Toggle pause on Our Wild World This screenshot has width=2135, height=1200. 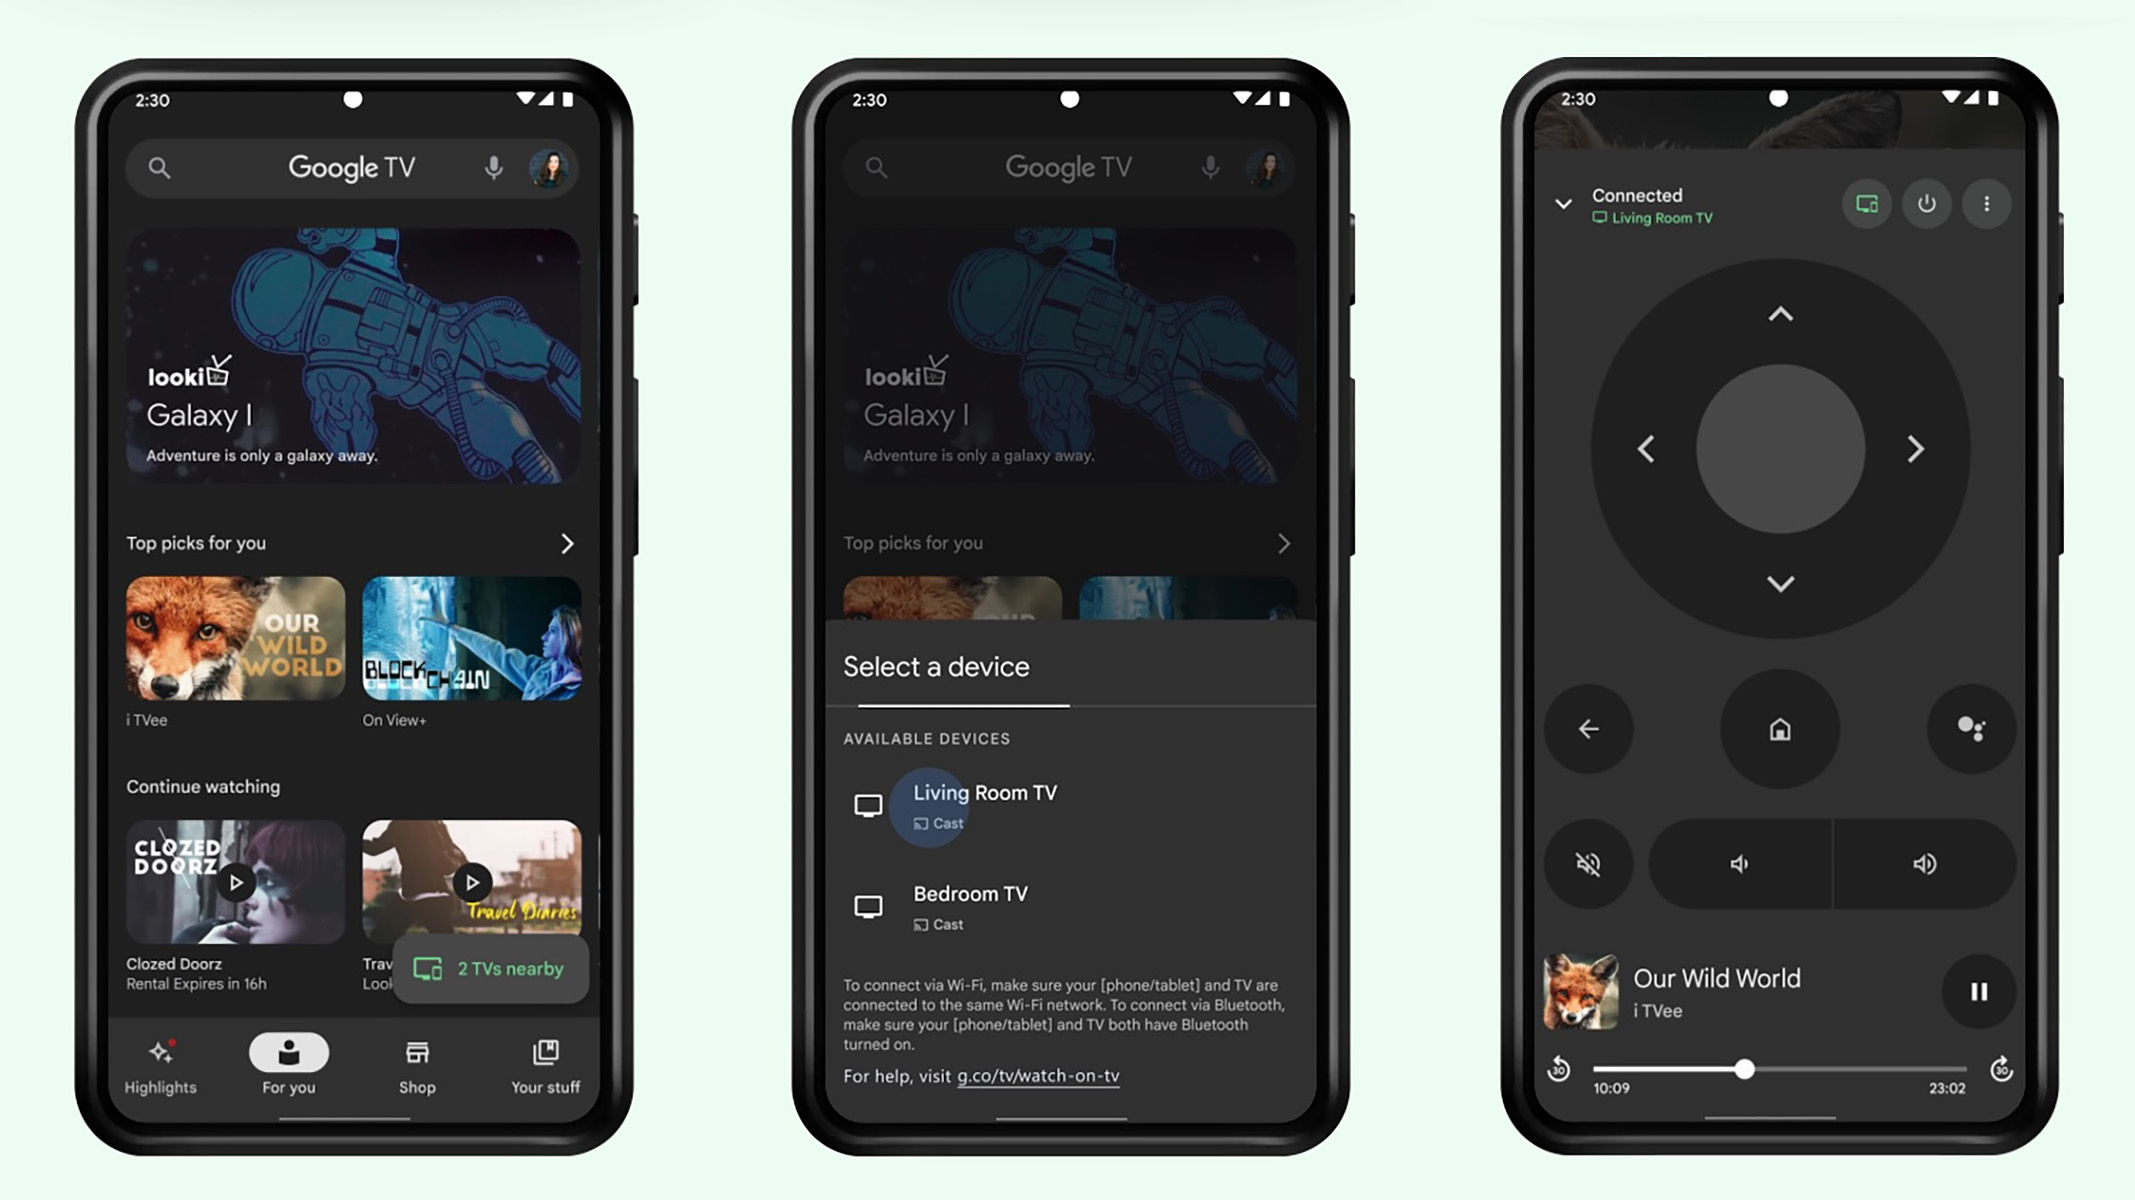[1980, 990]
